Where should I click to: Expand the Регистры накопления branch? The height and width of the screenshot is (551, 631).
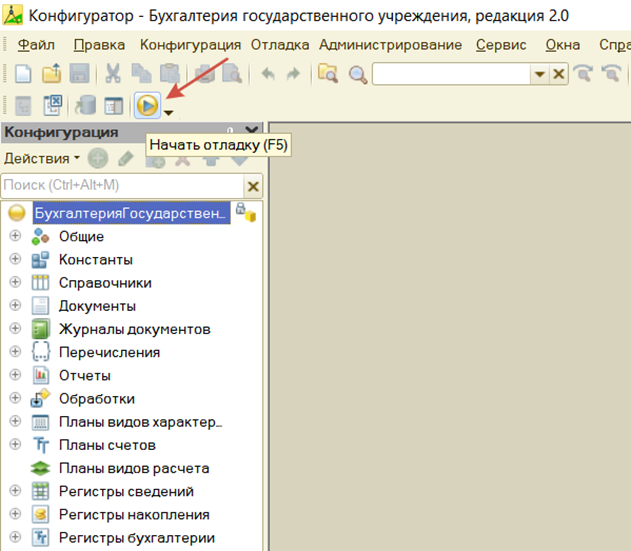pos(15,514)
